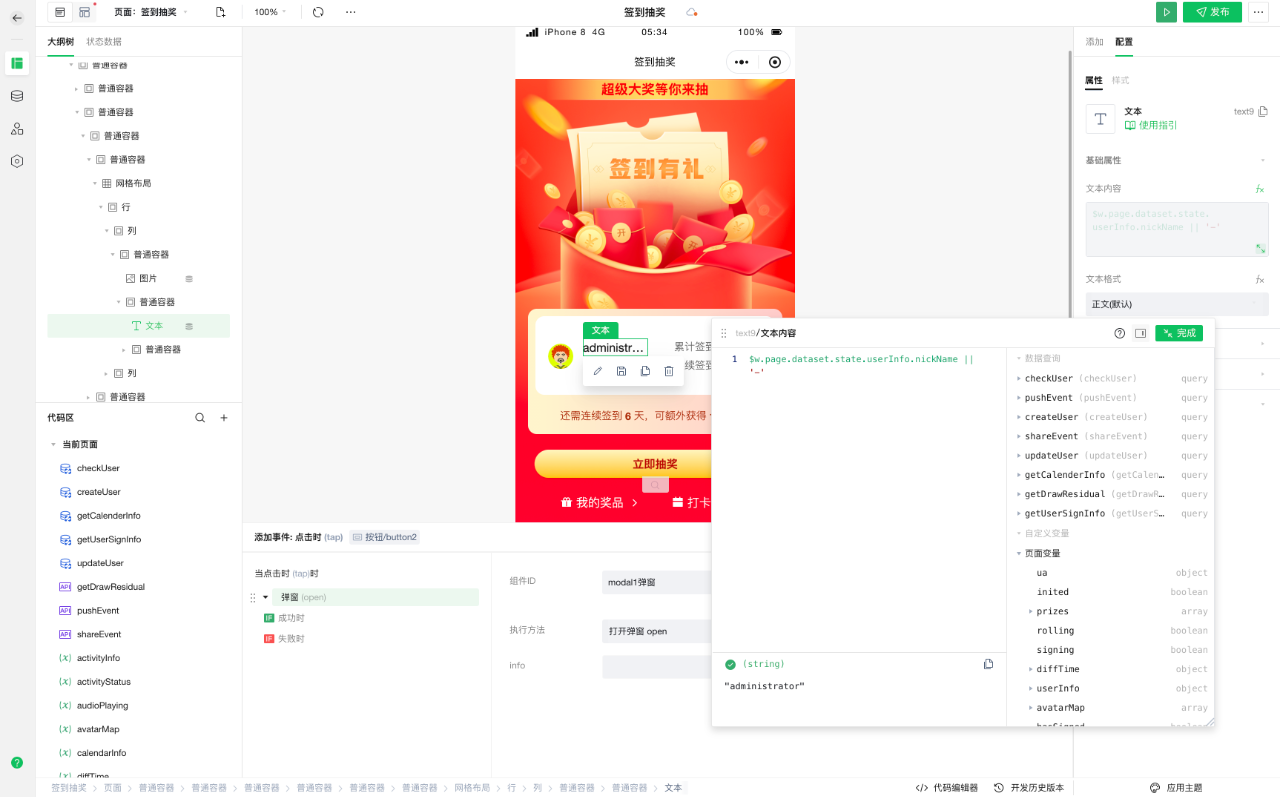Open the hexagon settings sidebar icon
The height and width of the screenshot is (797, 1280).
click(17, 161)
